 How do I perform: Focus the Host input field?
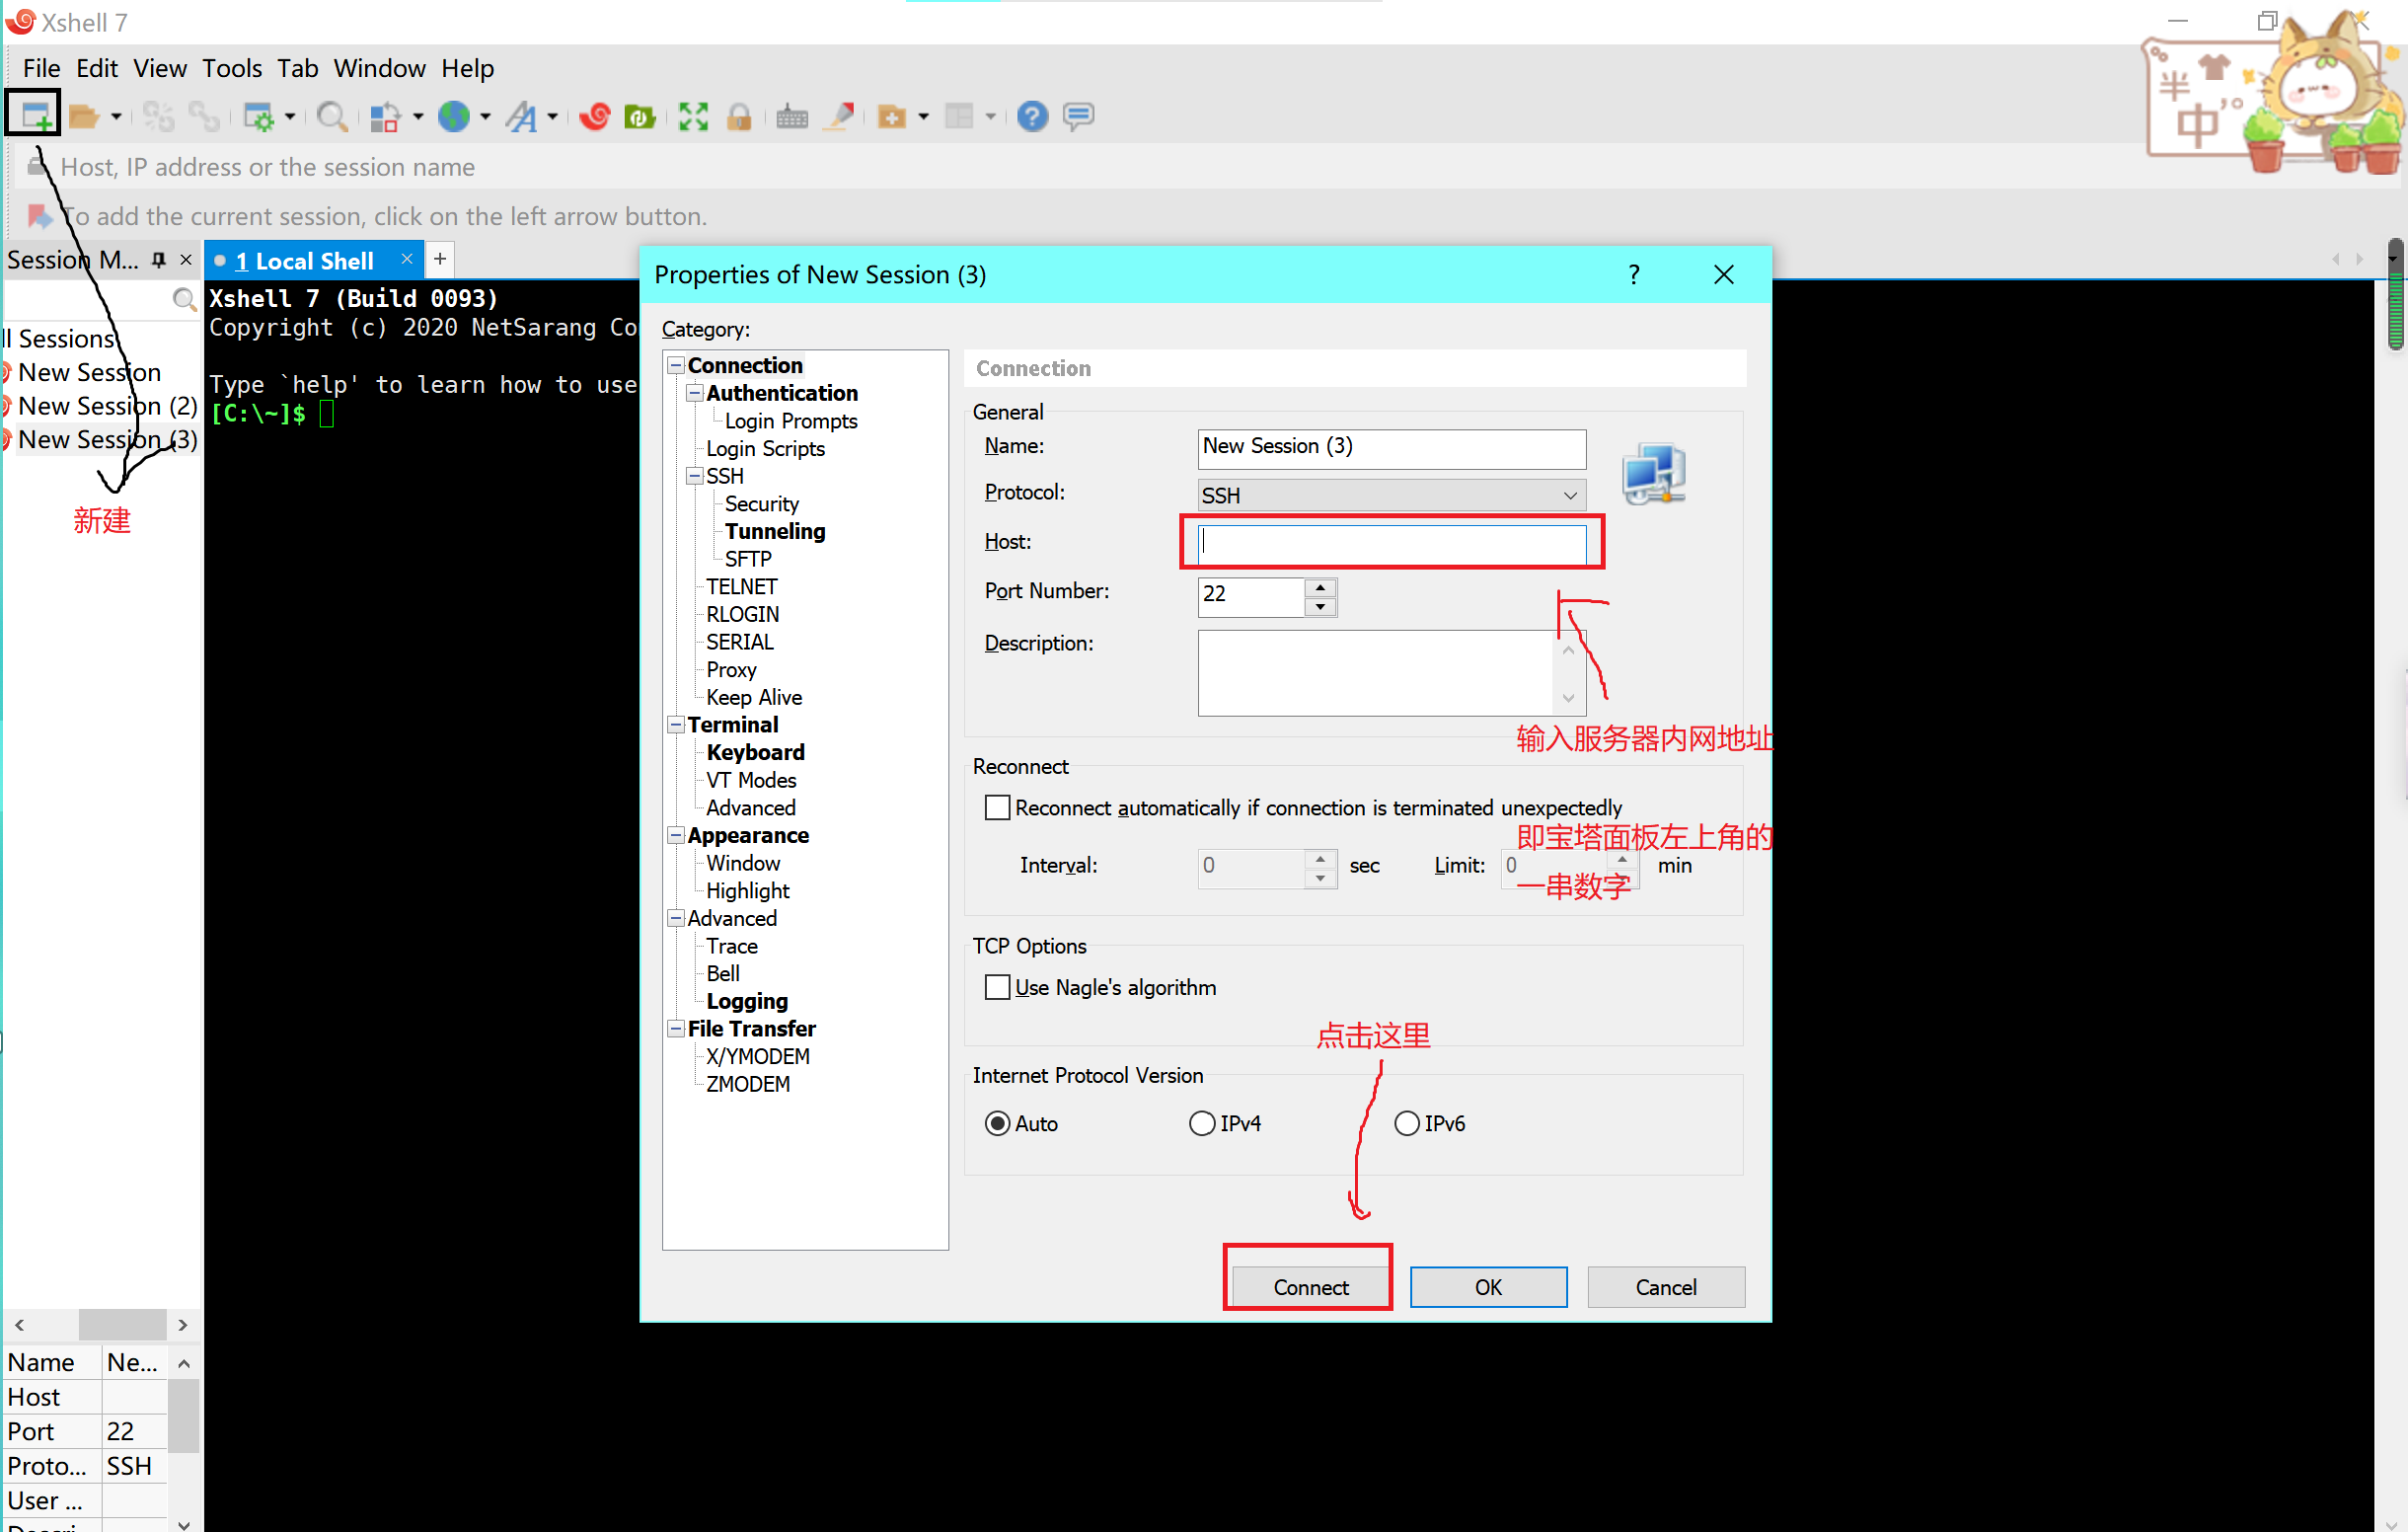pyautogui.click(x=1392, y=543)
